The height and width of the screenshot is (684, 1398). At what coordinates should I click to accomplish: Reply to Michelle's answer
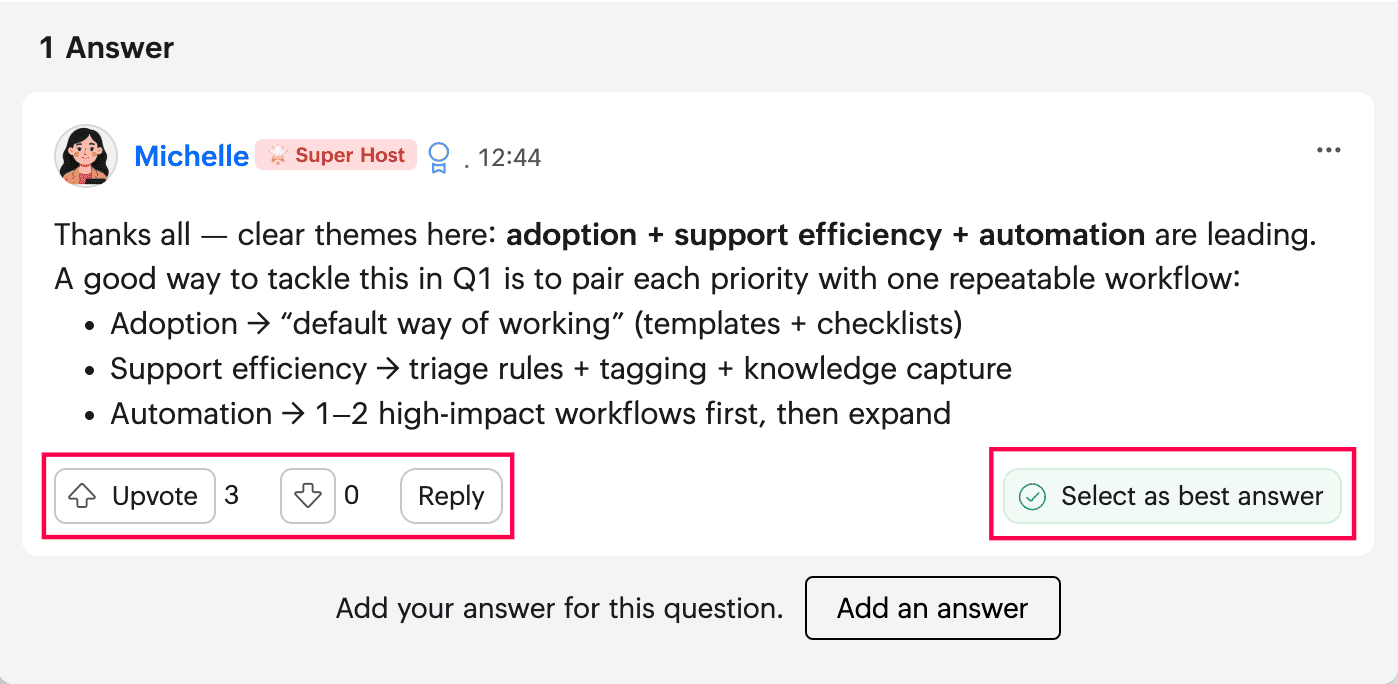tap(451, 496)
